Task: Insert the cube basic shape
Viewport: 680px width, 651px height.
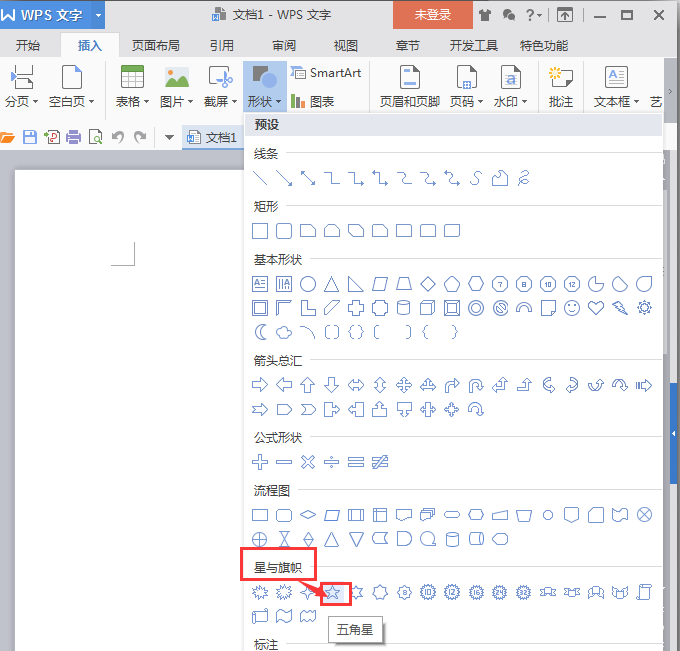Action: (428, 308)
